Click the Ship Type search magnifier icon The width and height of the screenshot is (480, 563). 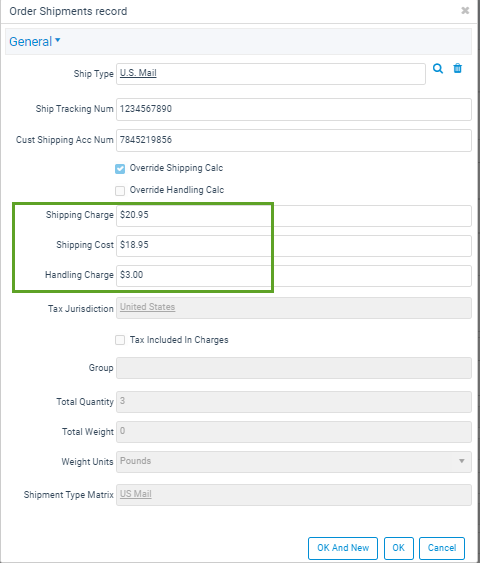(438, 68)
